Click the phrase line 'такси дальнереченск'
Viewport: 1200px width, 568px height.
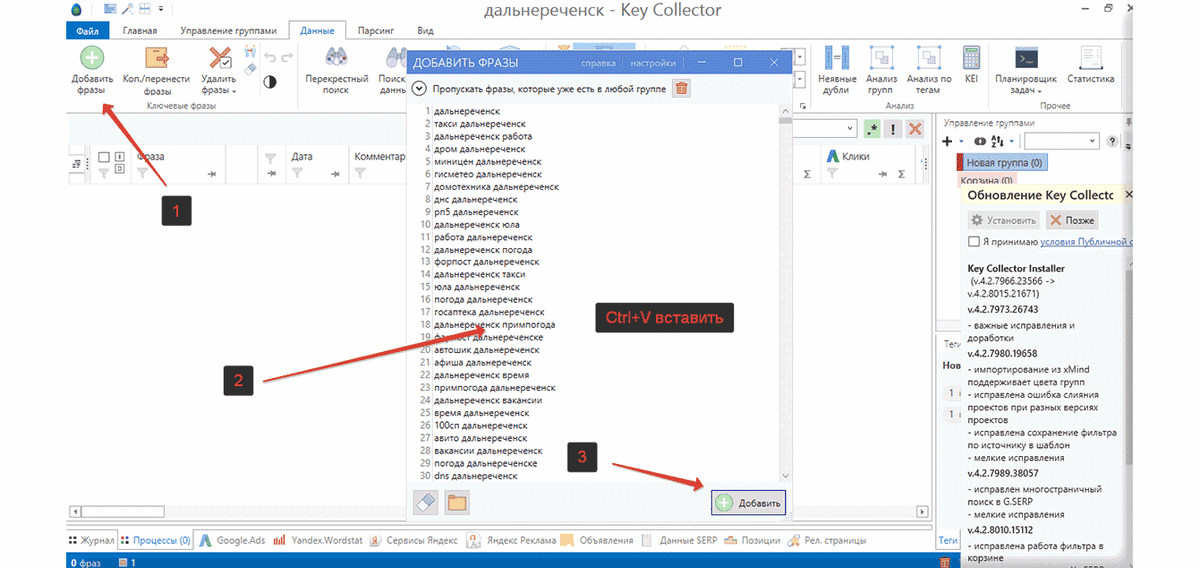click(479, 124)
